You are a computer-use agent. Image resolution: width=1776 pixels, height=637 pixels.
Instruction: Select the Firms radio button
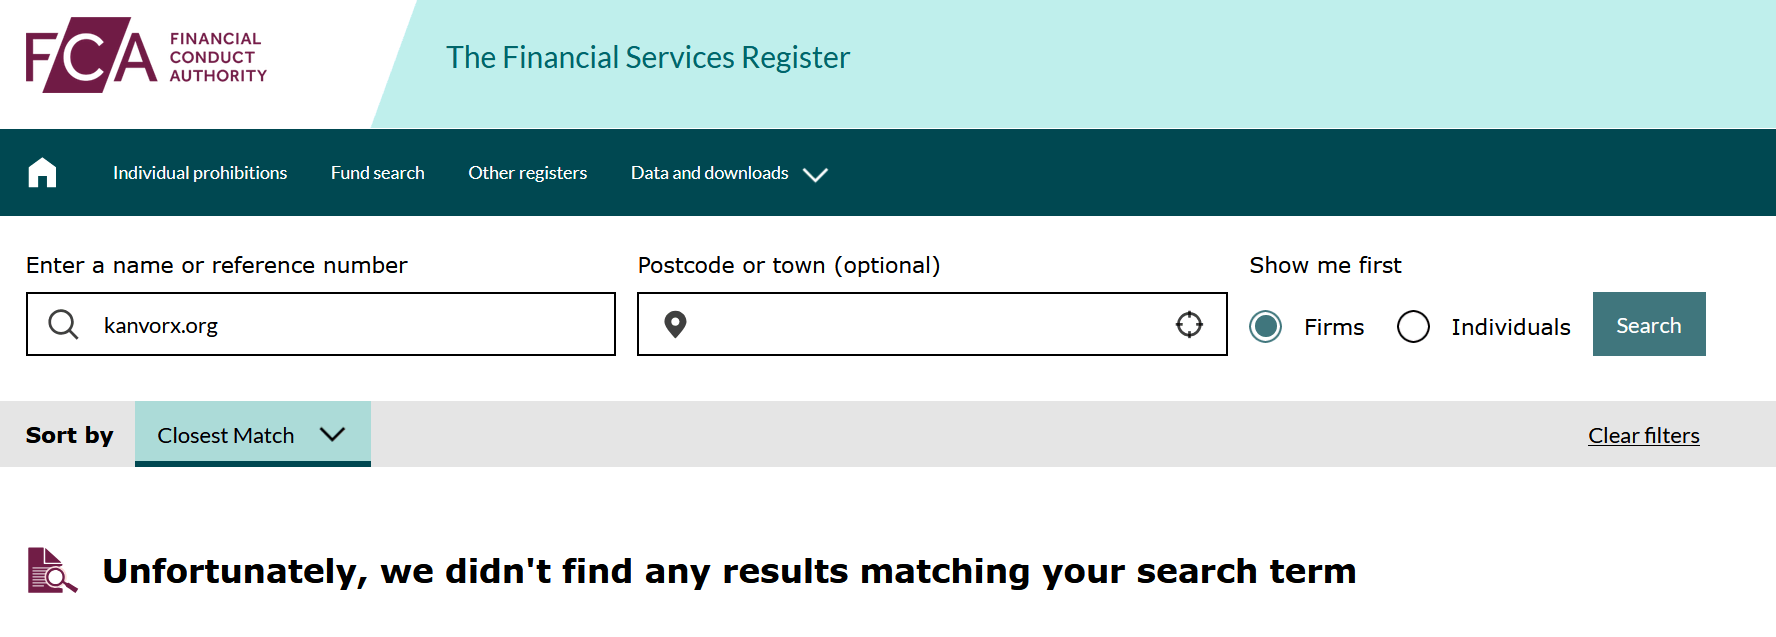(x=1266, y=326)
